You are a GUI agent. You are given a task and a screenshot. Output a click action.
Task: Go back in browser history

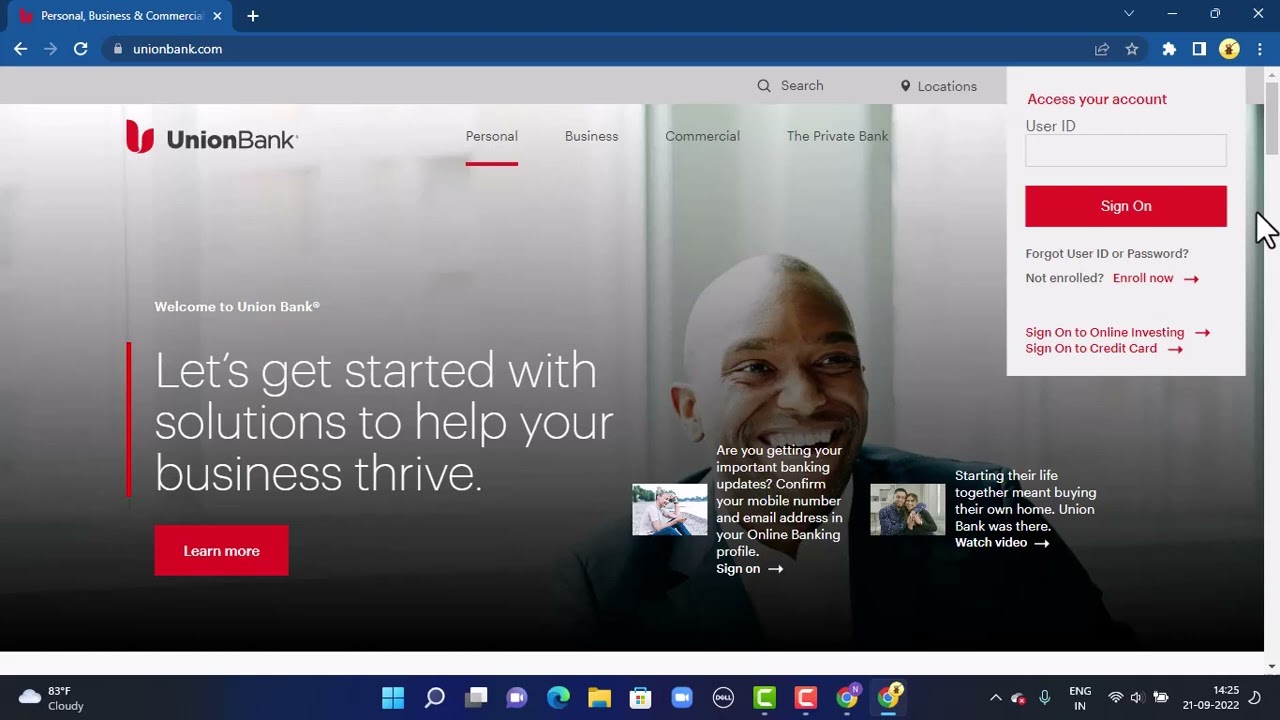click(20, 49)
